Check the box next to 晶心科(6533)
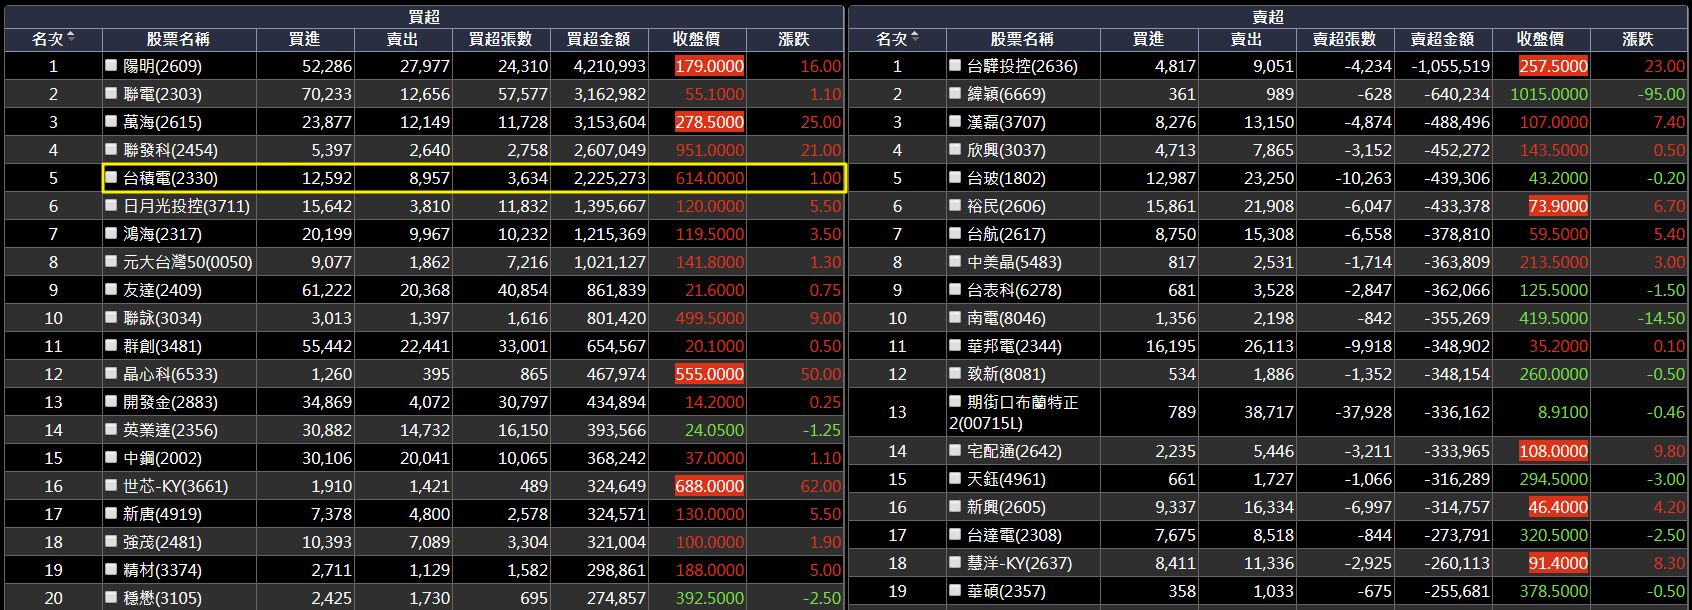The width and height of the screenshot is (1692, 610). click(112, 373)
